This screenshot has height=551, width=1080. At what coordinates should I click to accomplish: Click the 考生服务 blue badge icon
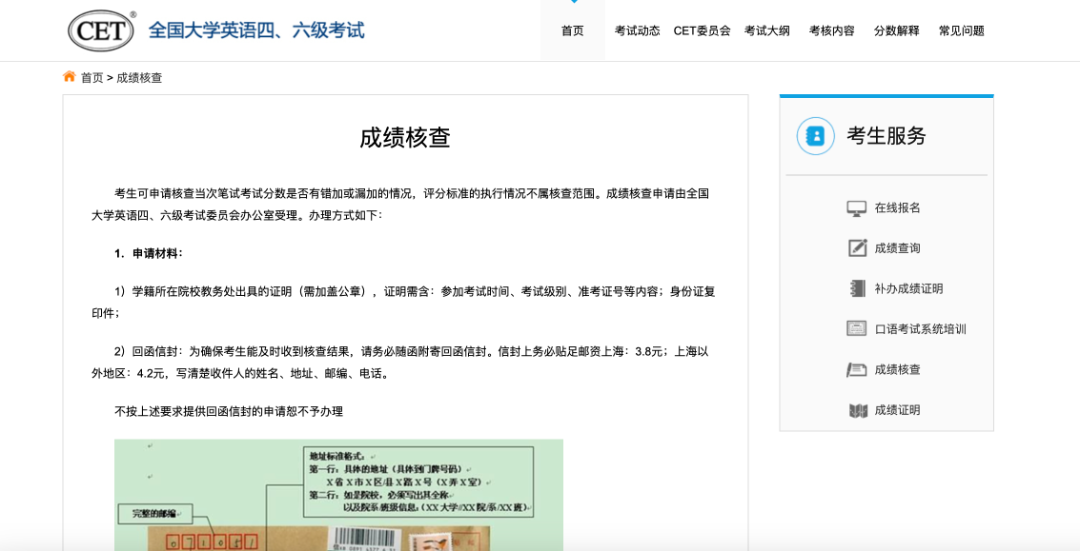[816, 136]
